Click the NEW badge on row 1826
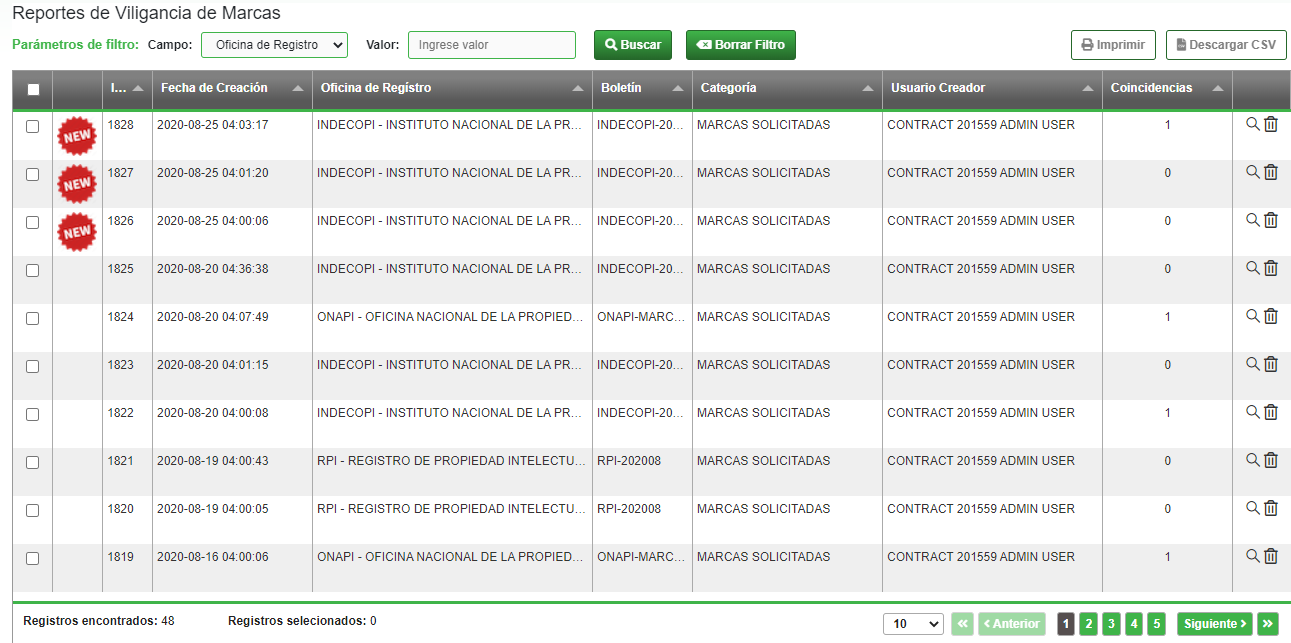The width and height of the screenshot is (1291, 643). (x=77, y=232)
